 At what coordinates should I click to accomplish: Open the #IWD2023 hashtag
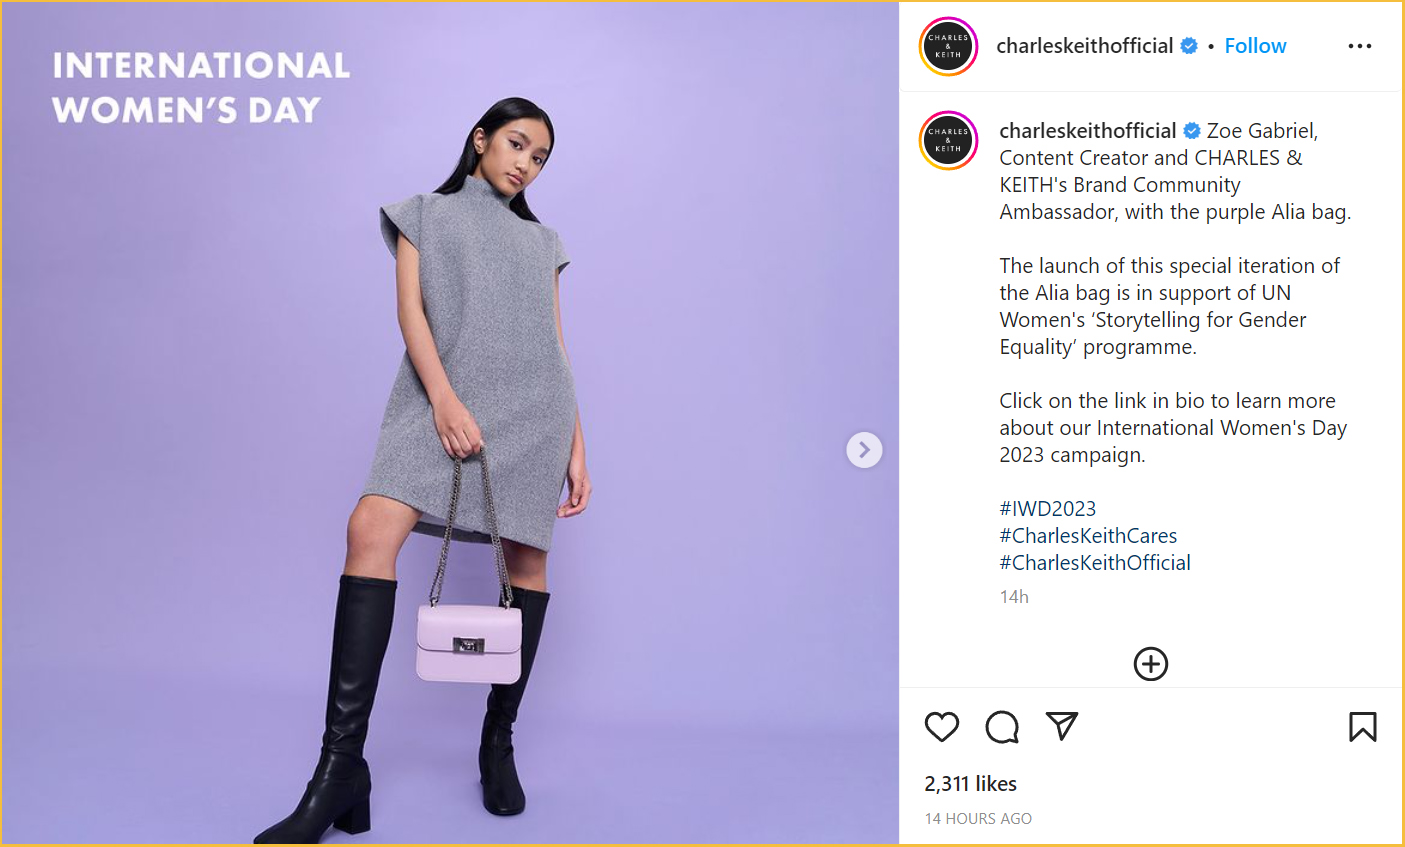coord(1048,509)
